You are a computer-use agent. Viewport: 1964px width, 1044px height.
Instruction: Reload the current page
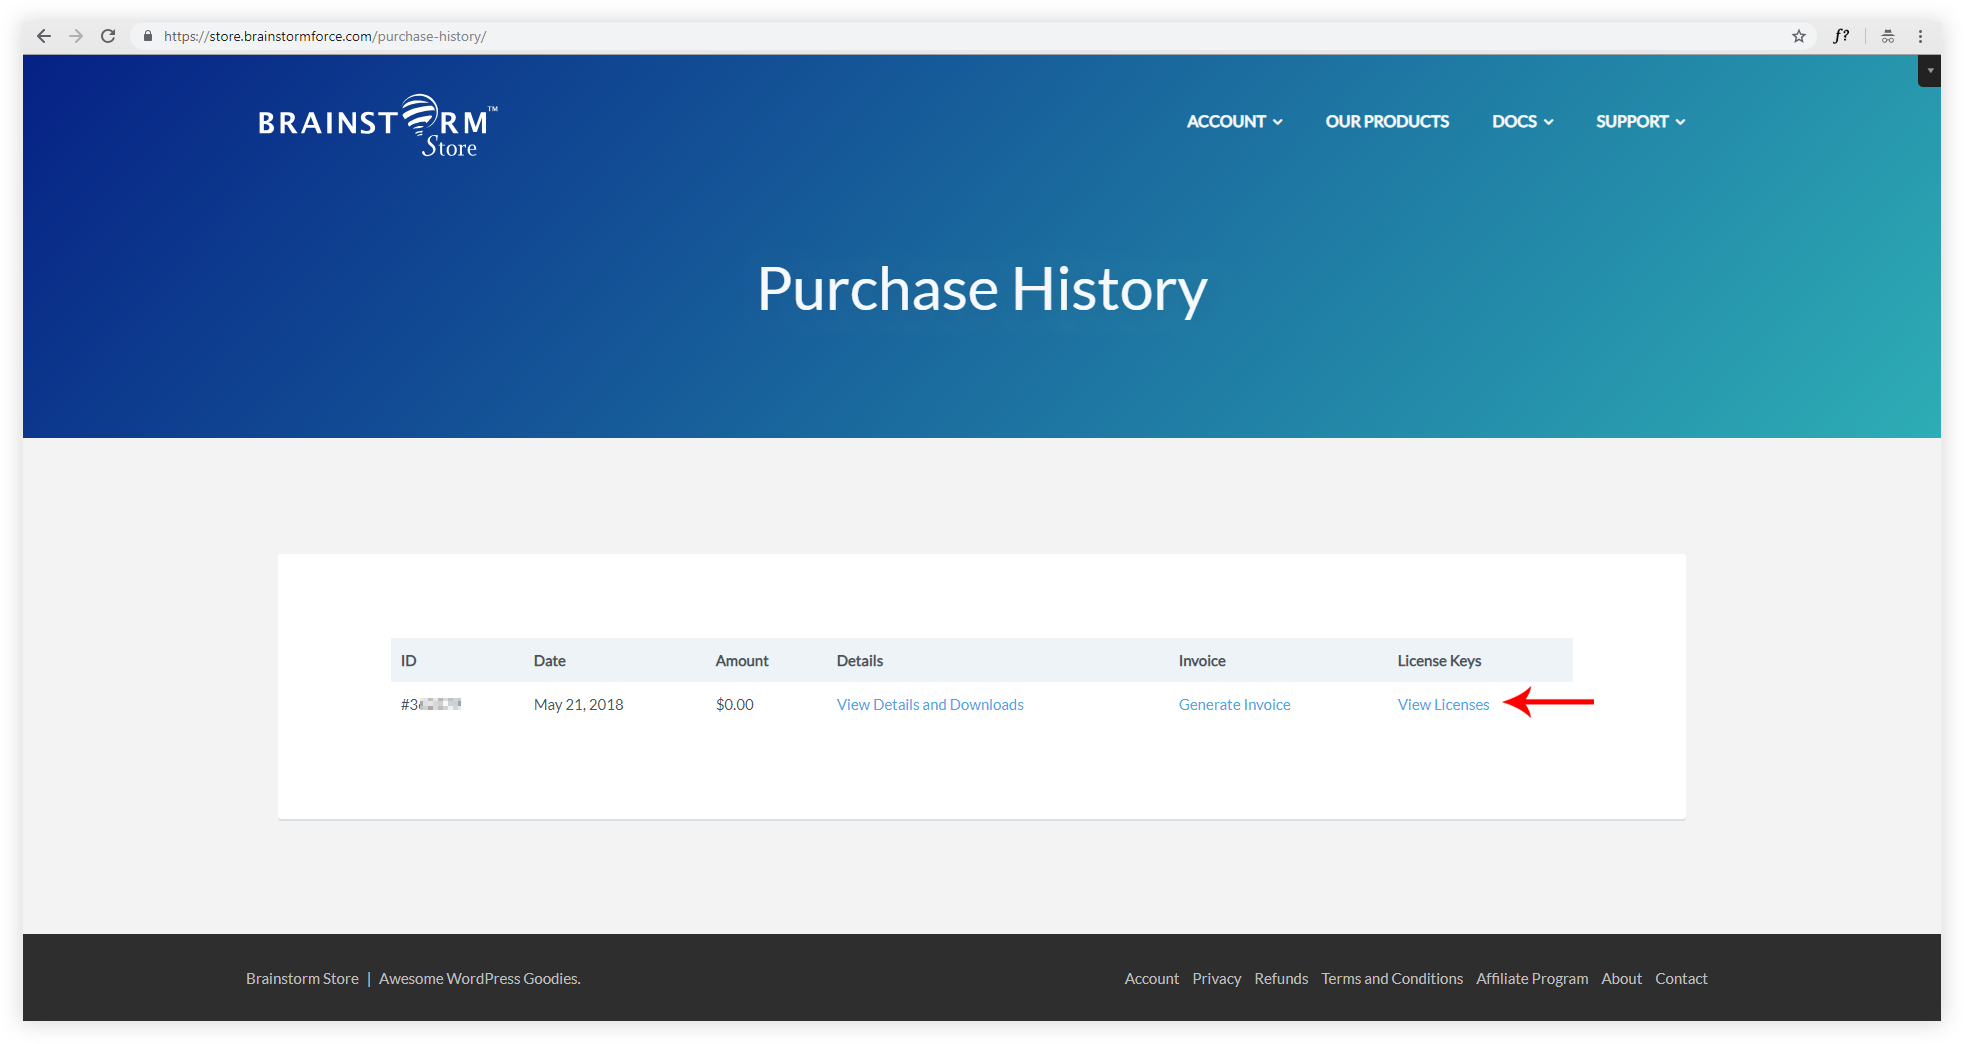click(108, 36)
